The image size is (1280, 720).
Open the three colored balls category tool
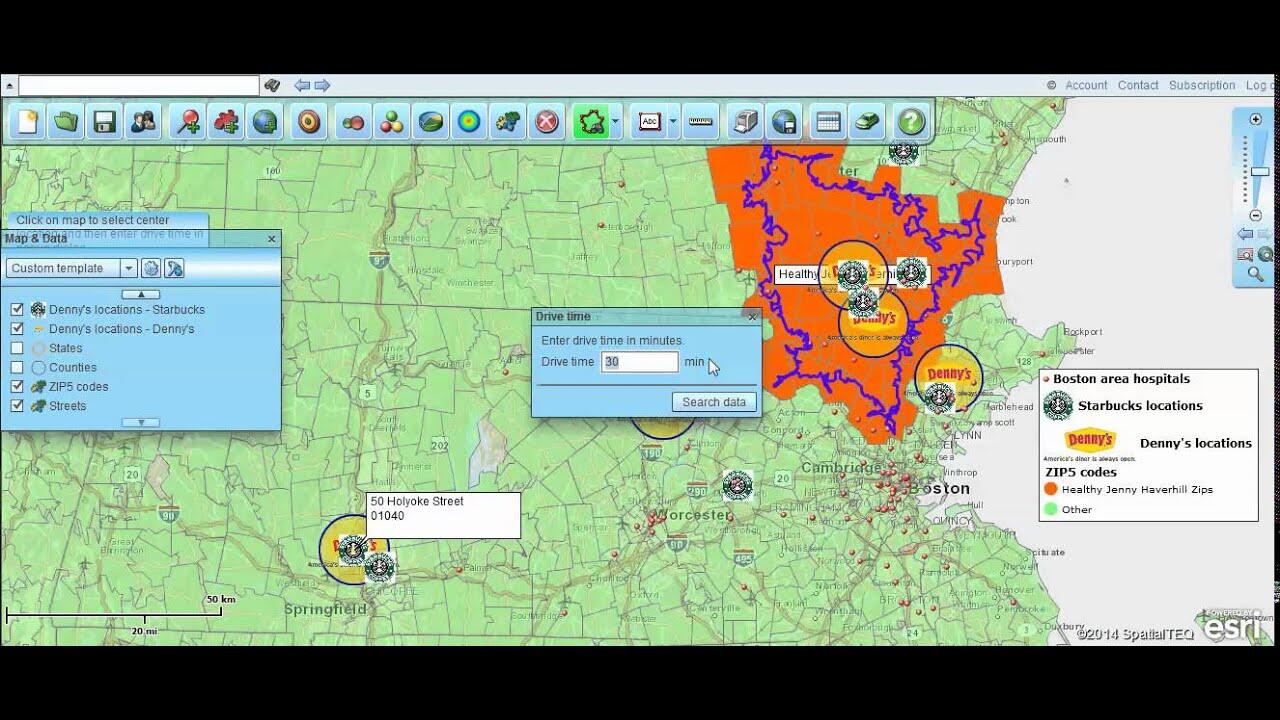[392, 122]
